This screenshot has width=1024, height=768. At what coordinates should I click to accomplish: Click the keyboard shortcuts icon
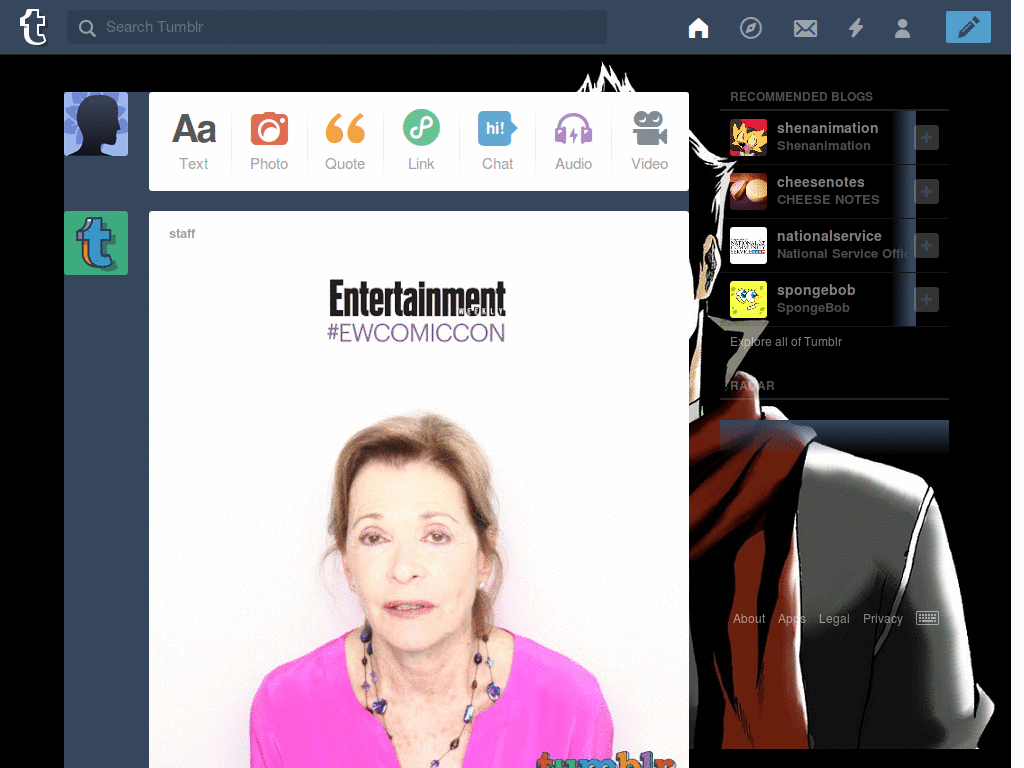927,618
